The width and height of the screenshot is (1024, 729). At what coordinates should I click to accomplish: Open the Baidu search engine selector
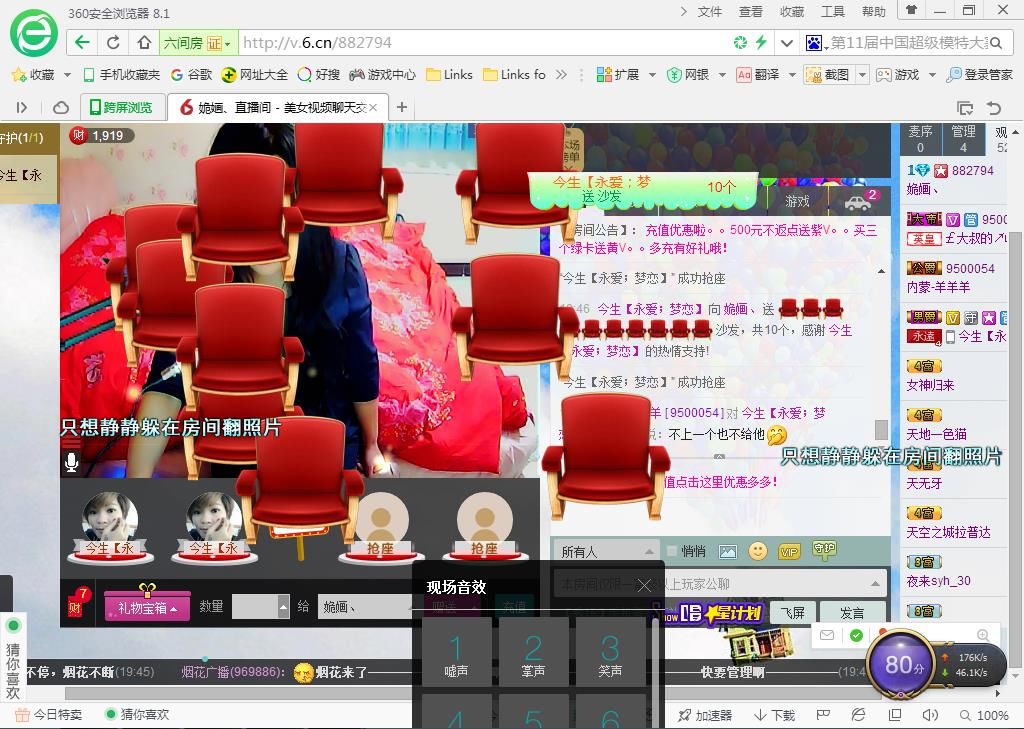[x=816, y=43]
